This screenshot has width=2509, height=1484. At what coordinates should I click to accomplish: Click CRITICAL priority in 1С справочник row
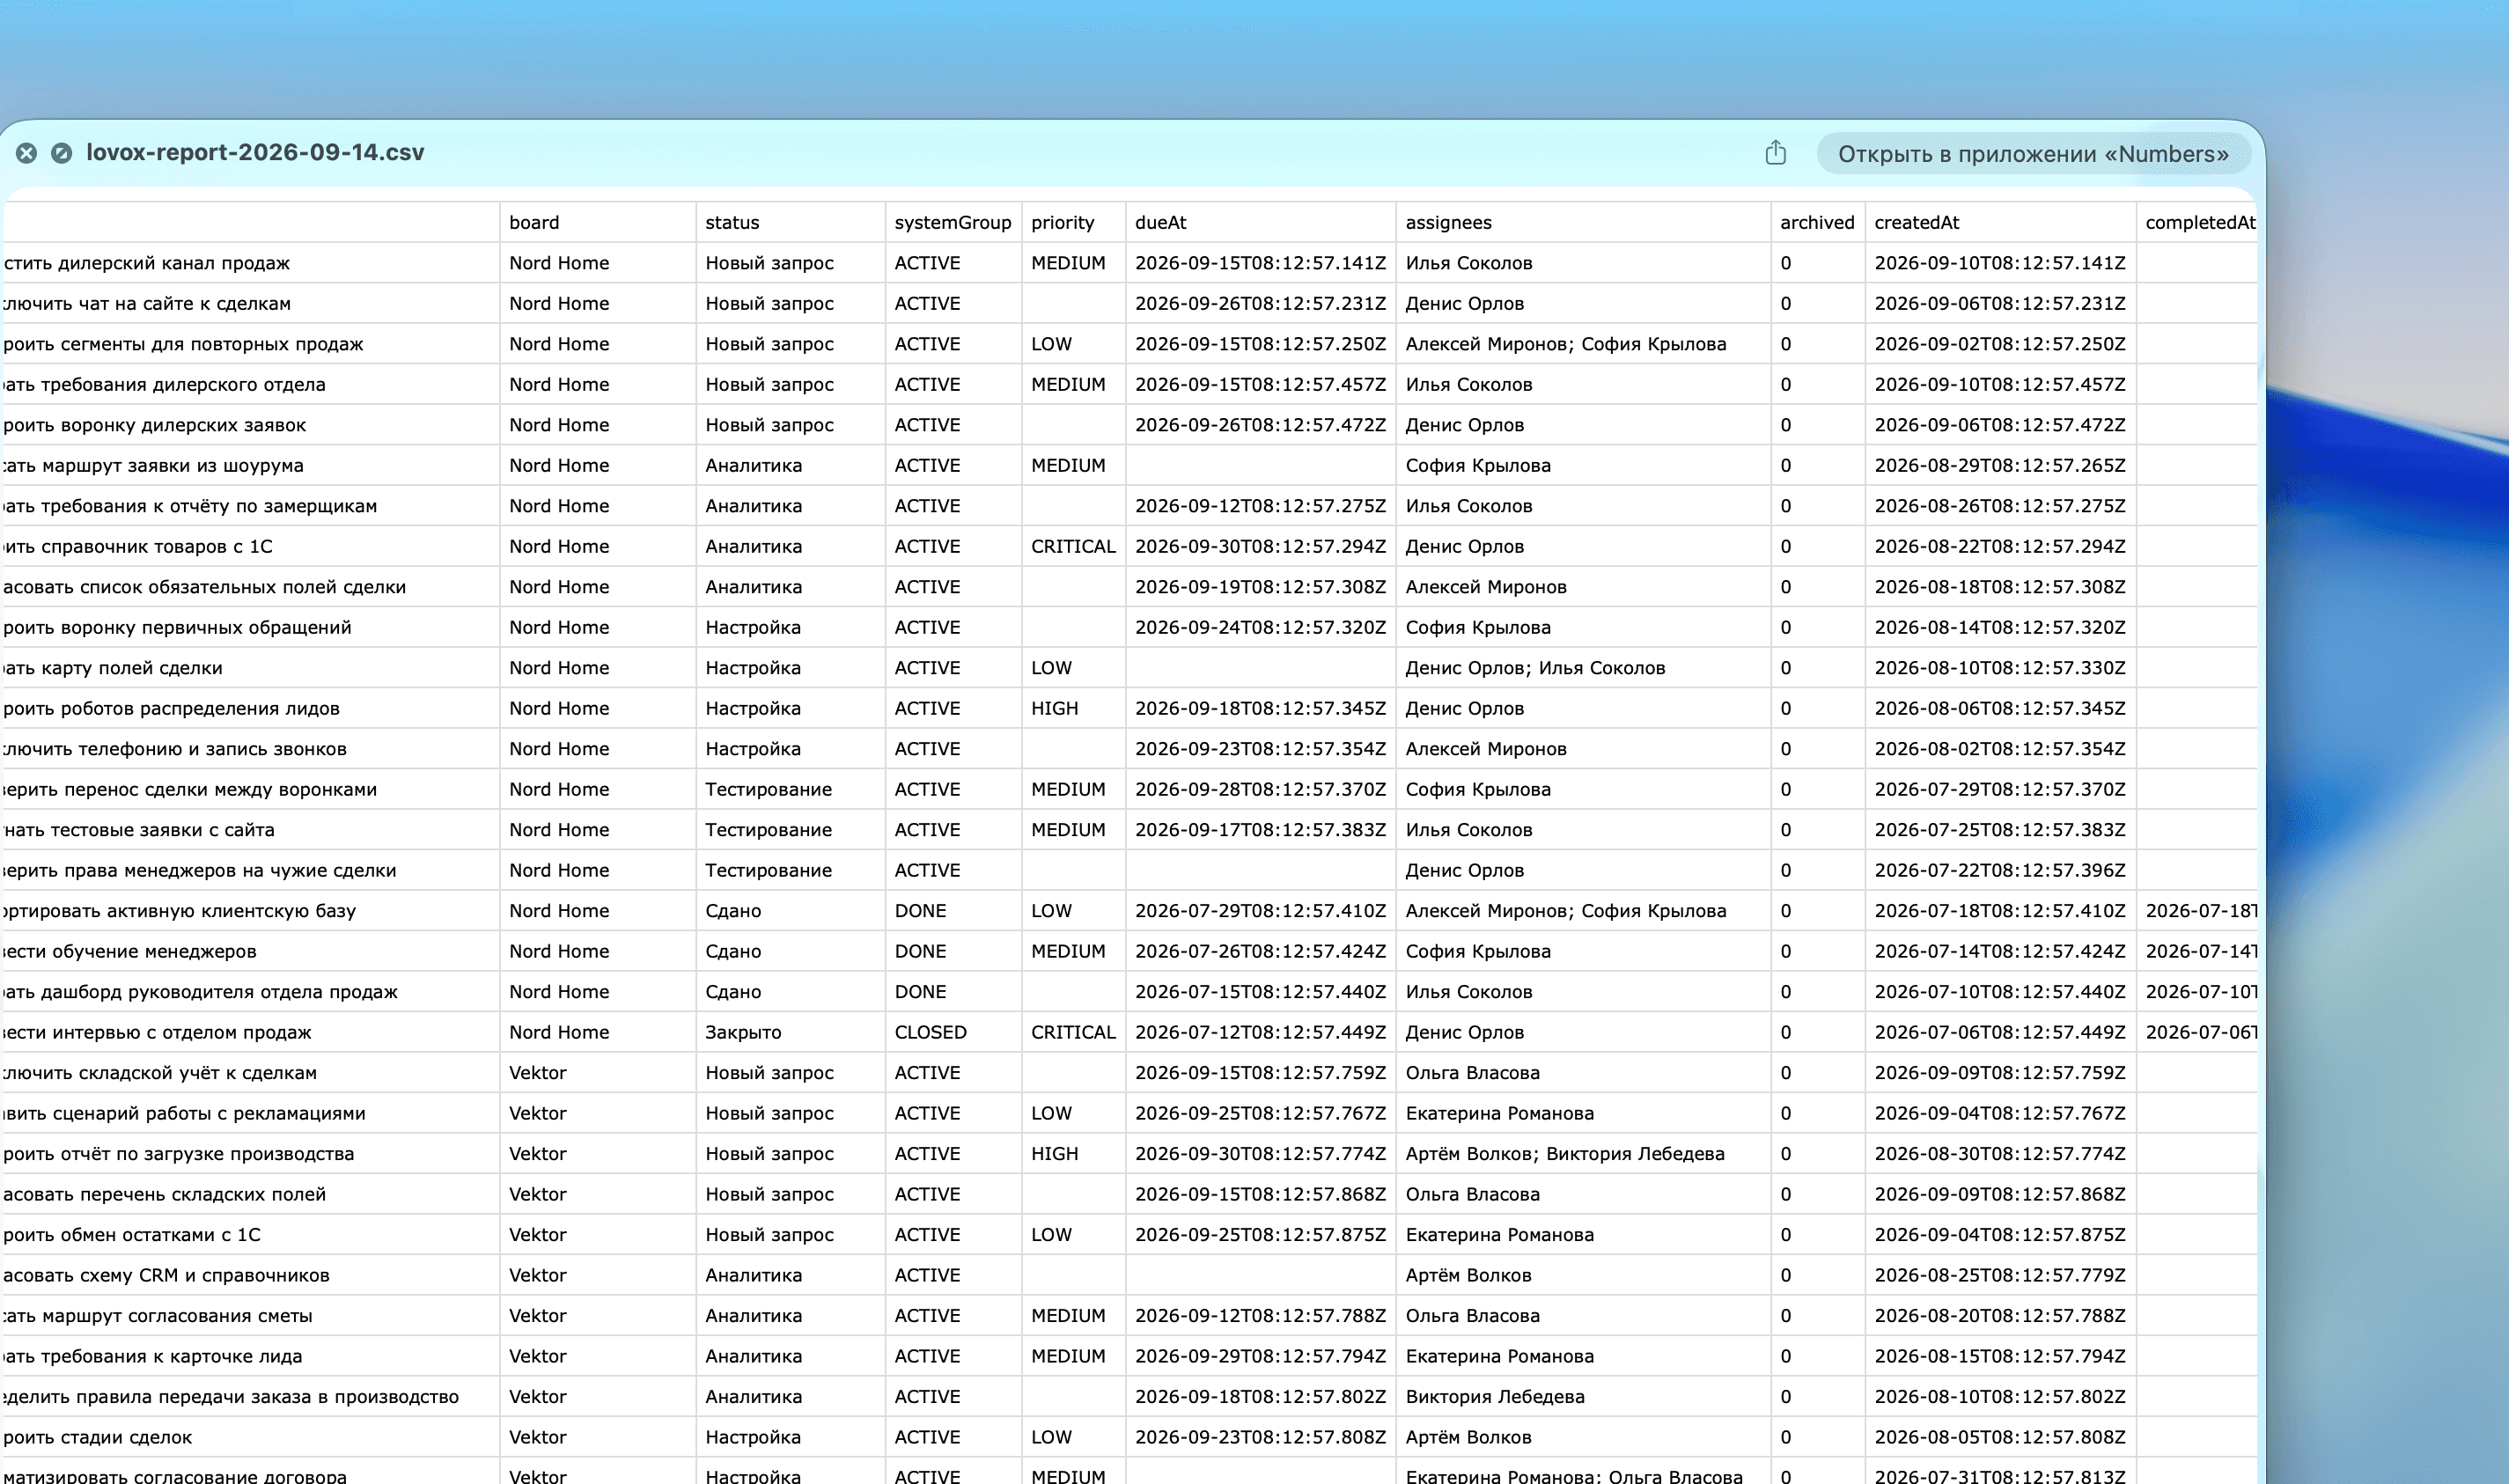point(1073,546)
